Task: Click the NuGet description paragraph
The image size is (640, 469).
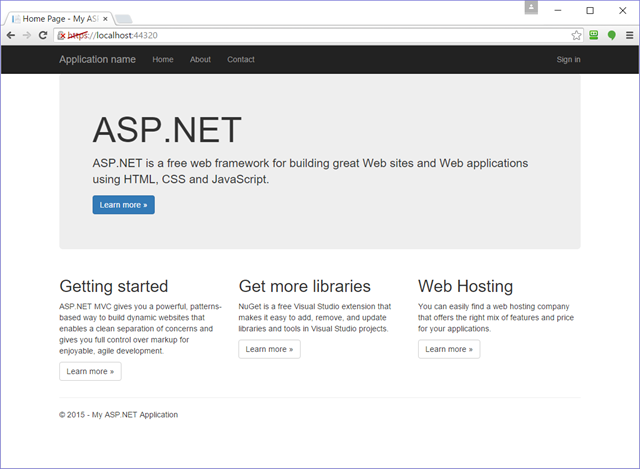Action: 315,318
